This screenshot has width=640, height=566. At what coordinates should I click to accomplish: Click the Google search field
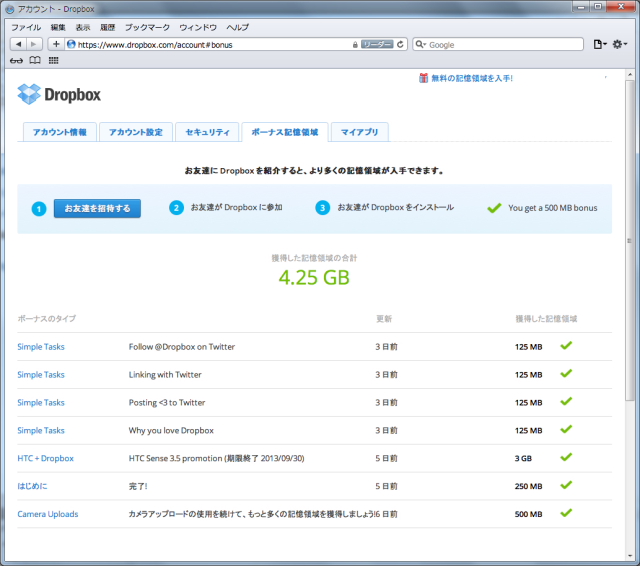(x=498, y=44)
